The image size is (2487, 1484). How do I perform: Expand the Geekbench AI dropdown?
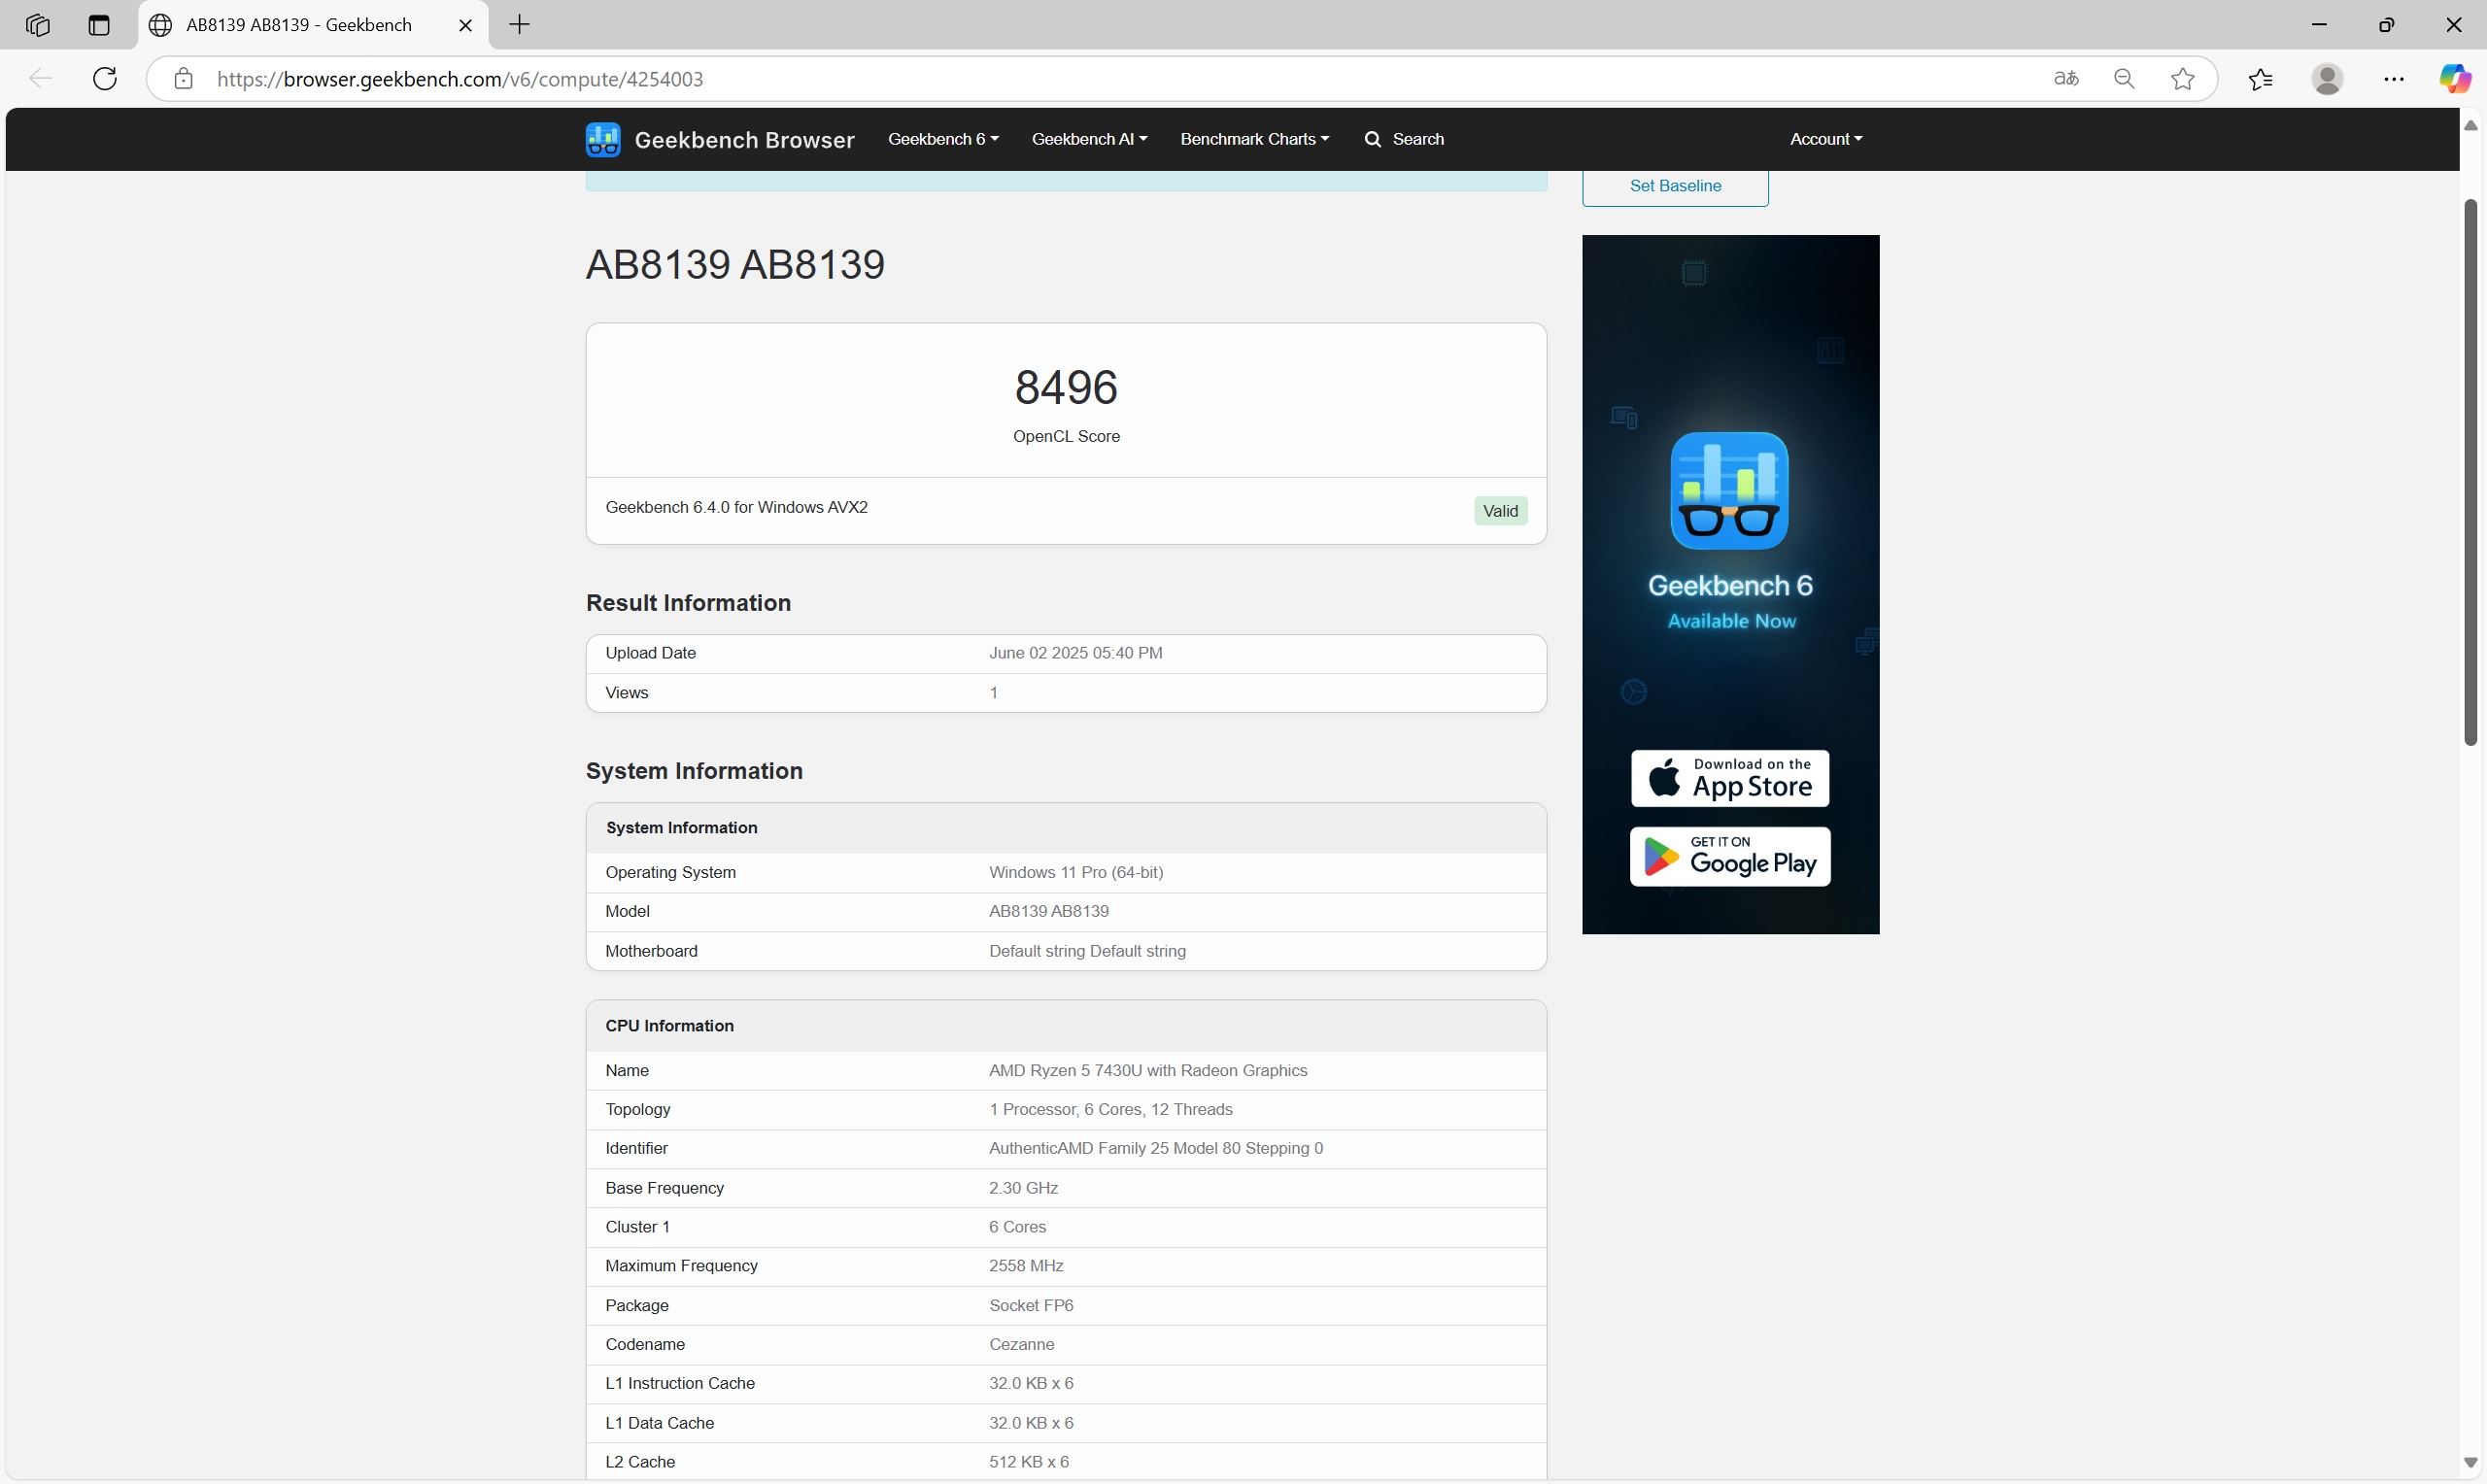[1089, 139]
